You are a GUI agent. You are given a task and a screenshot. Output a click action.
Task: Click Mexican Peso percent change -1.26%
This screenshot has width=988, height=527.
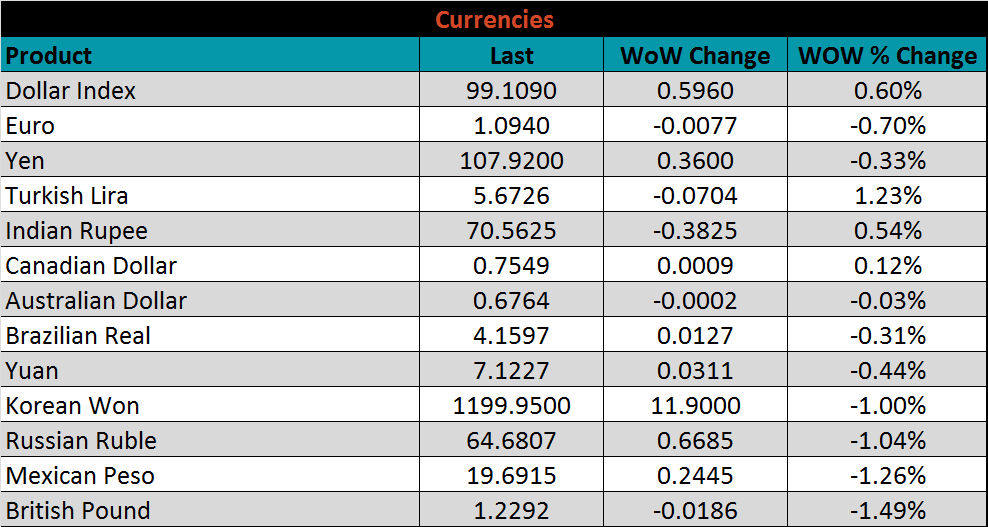pyautogui.click(x=887, y=476)
